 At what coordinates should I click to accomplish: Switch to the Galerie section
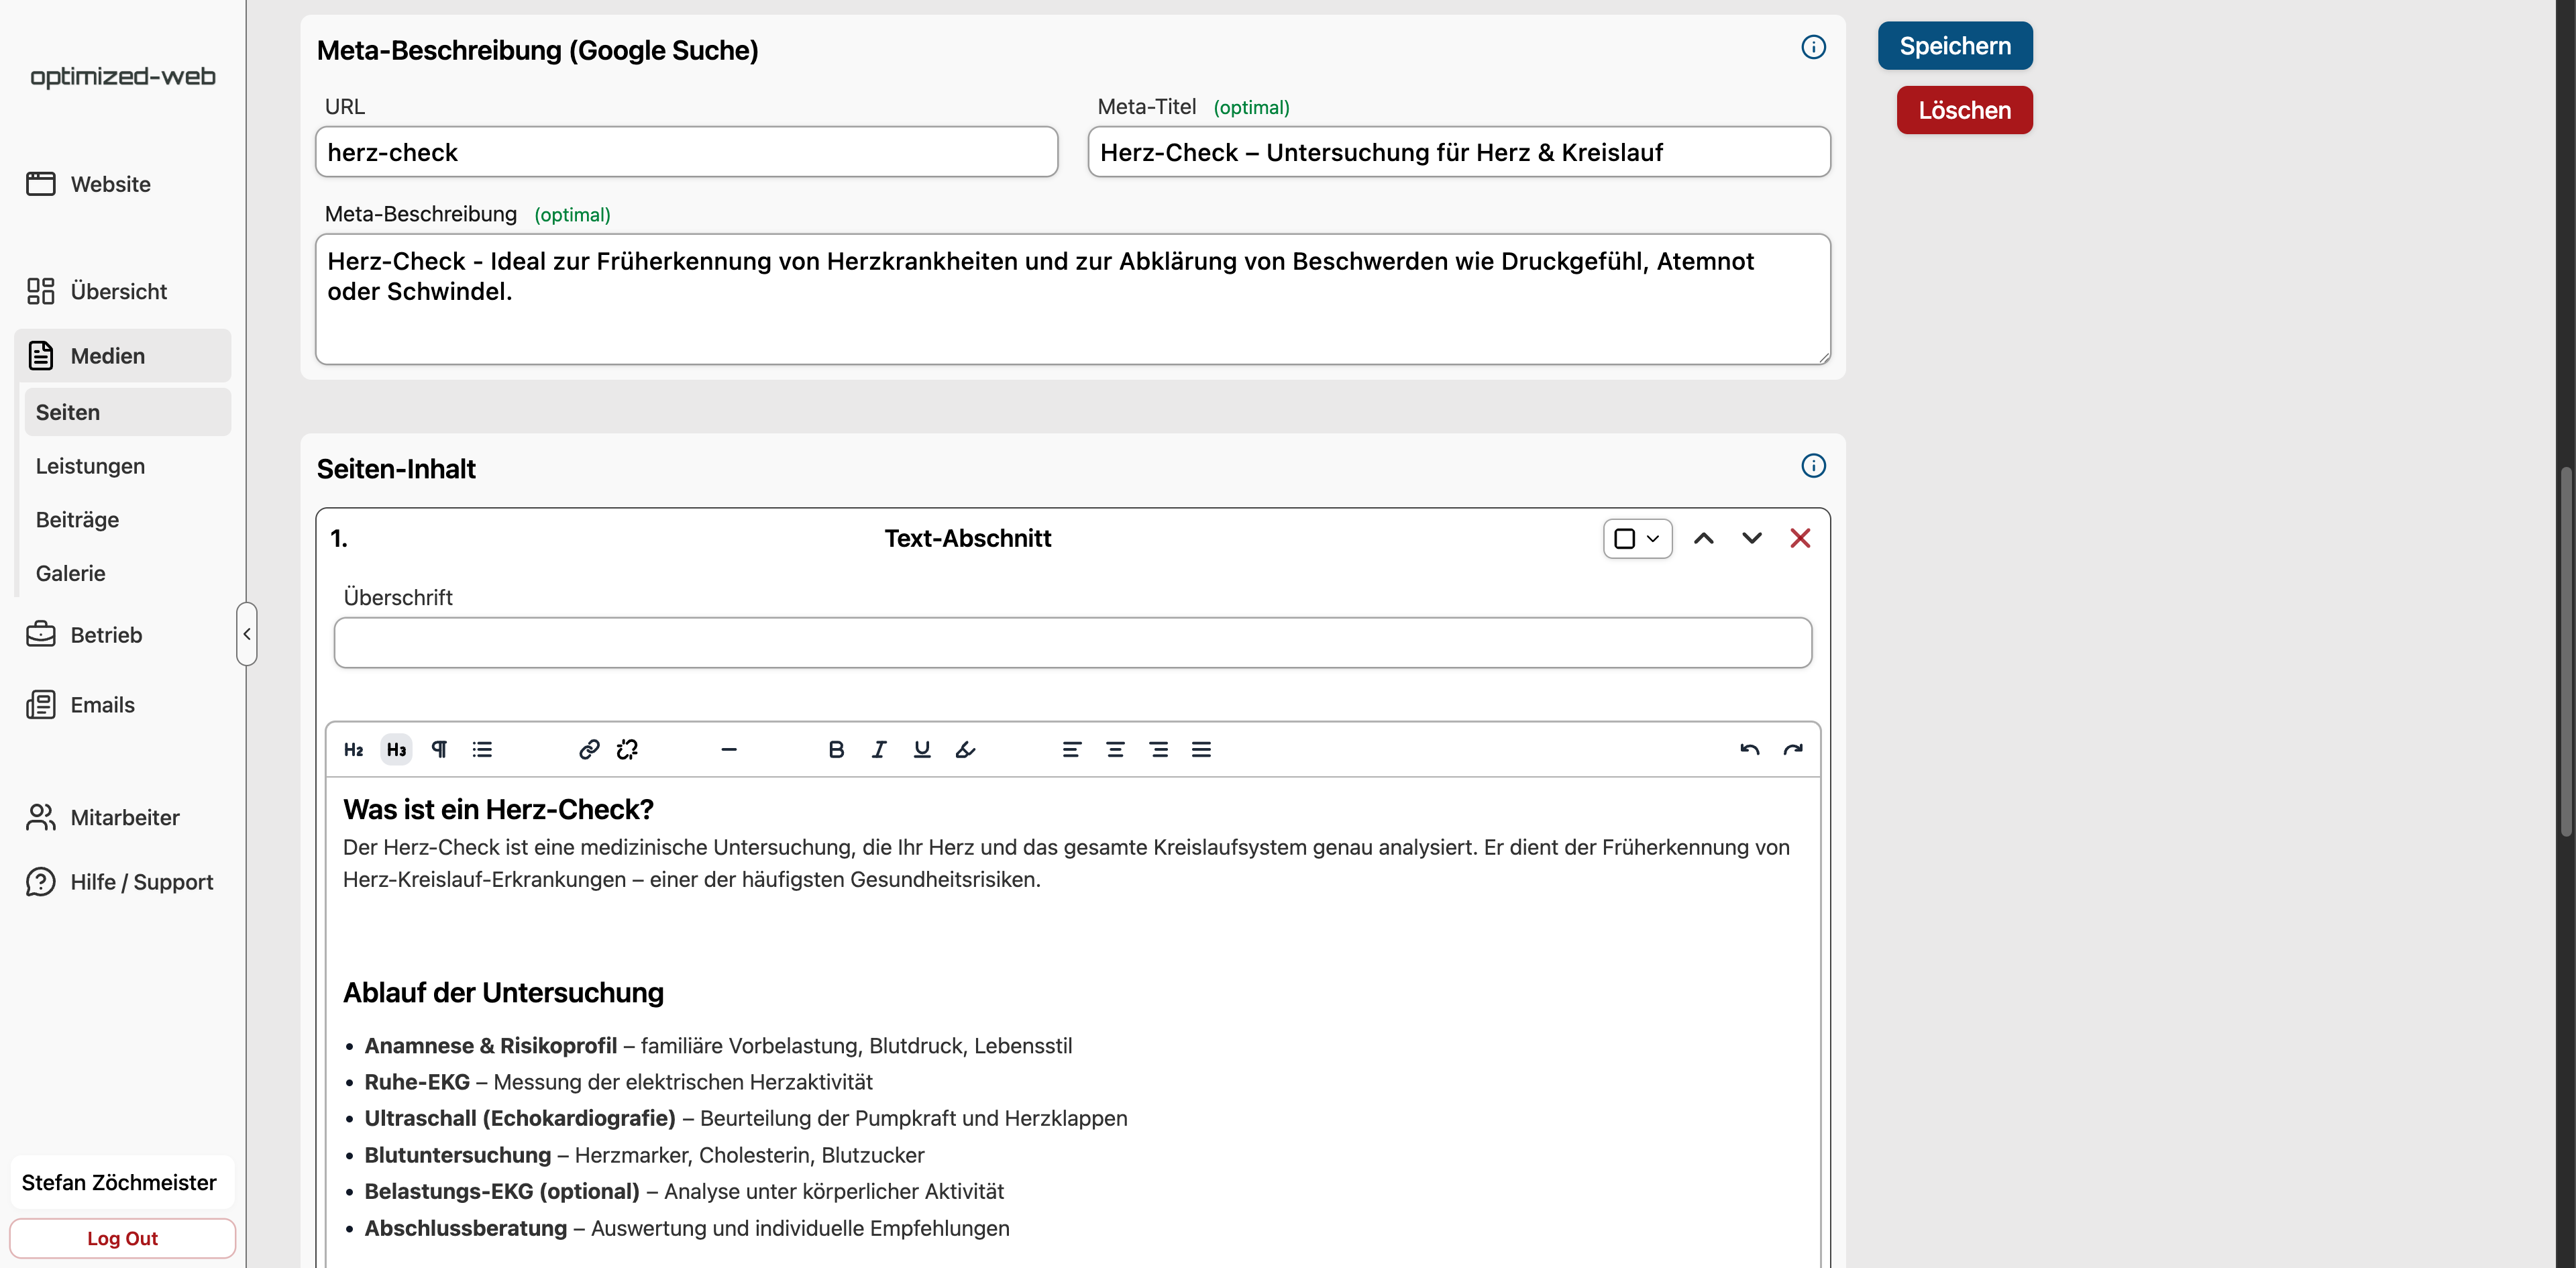tap(70, 573)
